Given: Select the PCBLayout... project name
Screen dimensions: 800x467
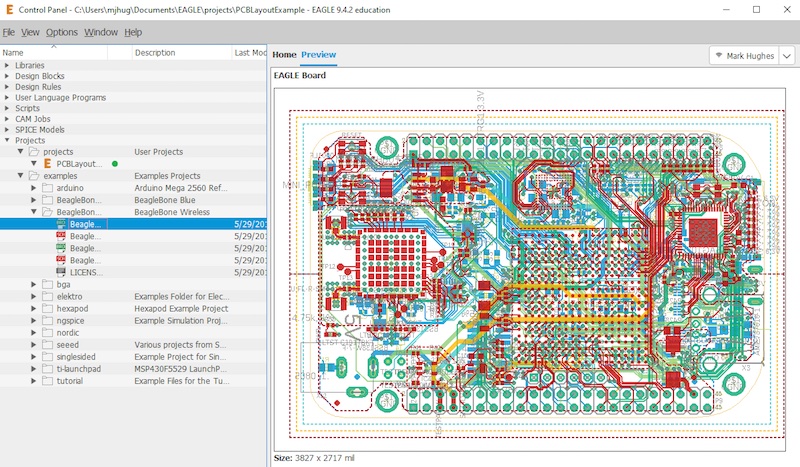Looking at the screenshot, I should point(79,164).
